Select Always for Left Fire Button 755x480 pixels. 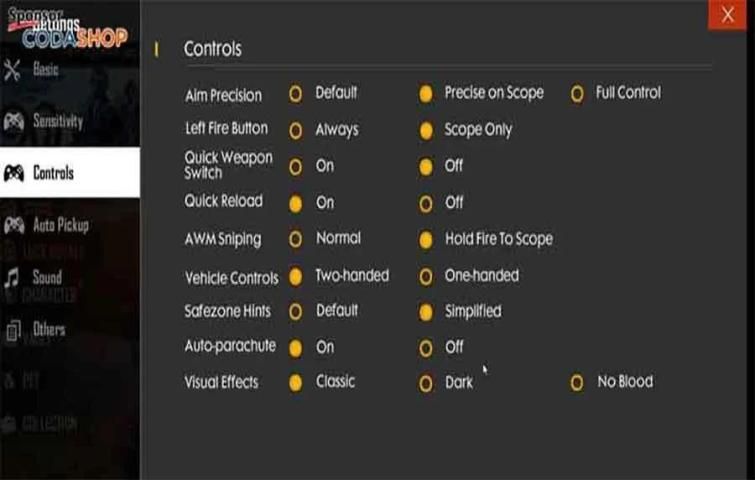click(296, 130)
